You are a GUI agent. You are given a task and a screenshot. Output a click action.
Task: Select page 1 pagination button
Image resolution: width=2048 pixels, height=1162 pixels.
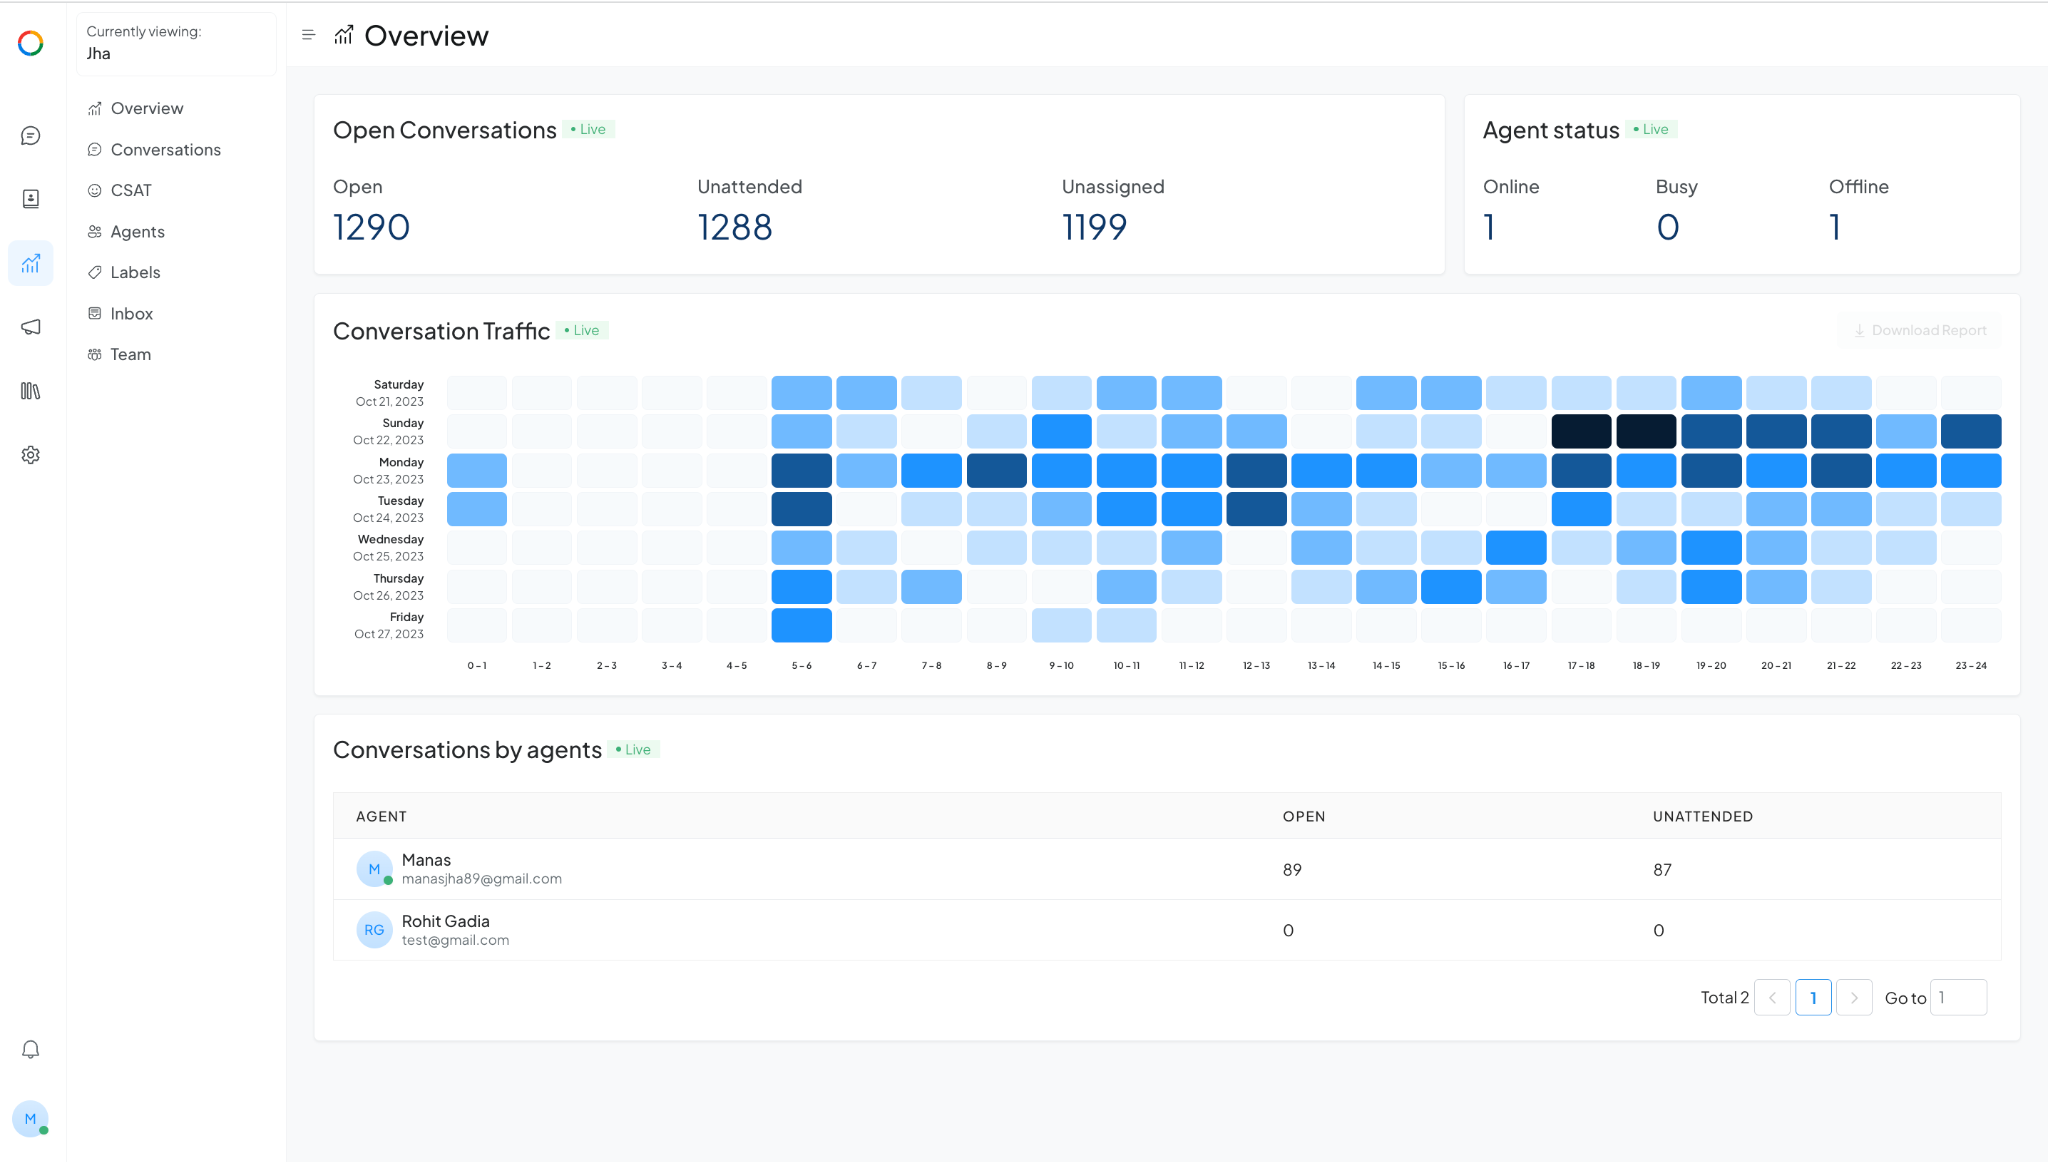[1813, 998]
